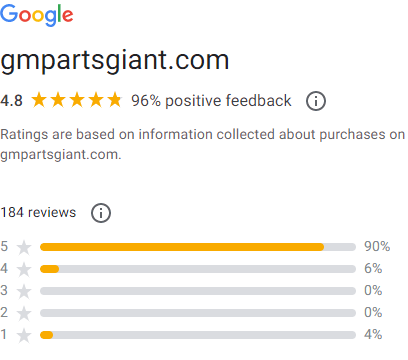Open info icon beside positive feedback
Screen dimensions: 408x360
pyautogui.click(x=316, y=101)
